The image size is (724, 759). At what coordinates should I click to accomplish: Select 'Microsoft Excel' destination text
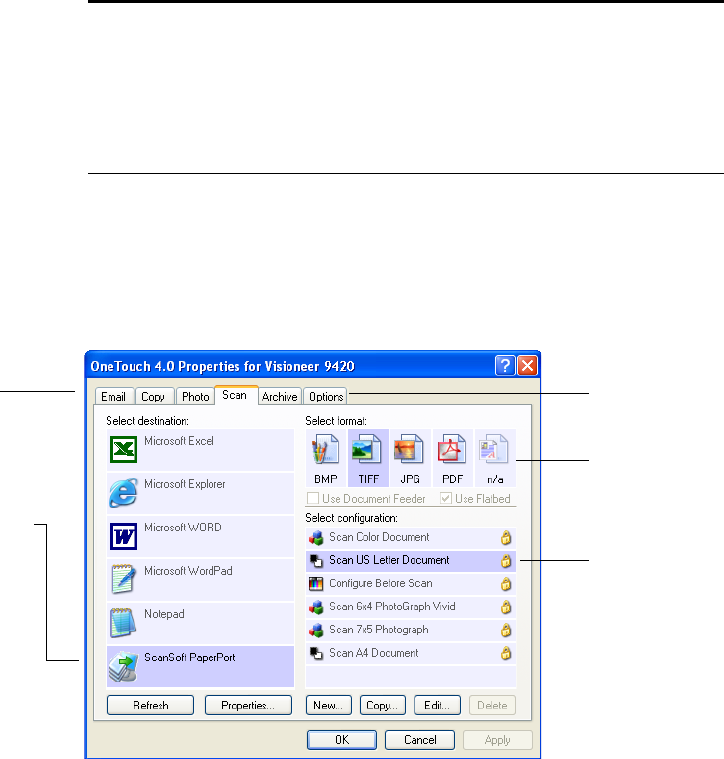click(179, 441)
